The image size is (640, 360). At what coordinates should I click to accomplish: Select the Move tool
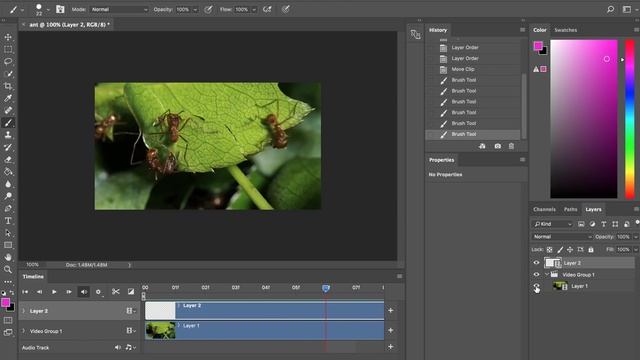coord(8,37)
